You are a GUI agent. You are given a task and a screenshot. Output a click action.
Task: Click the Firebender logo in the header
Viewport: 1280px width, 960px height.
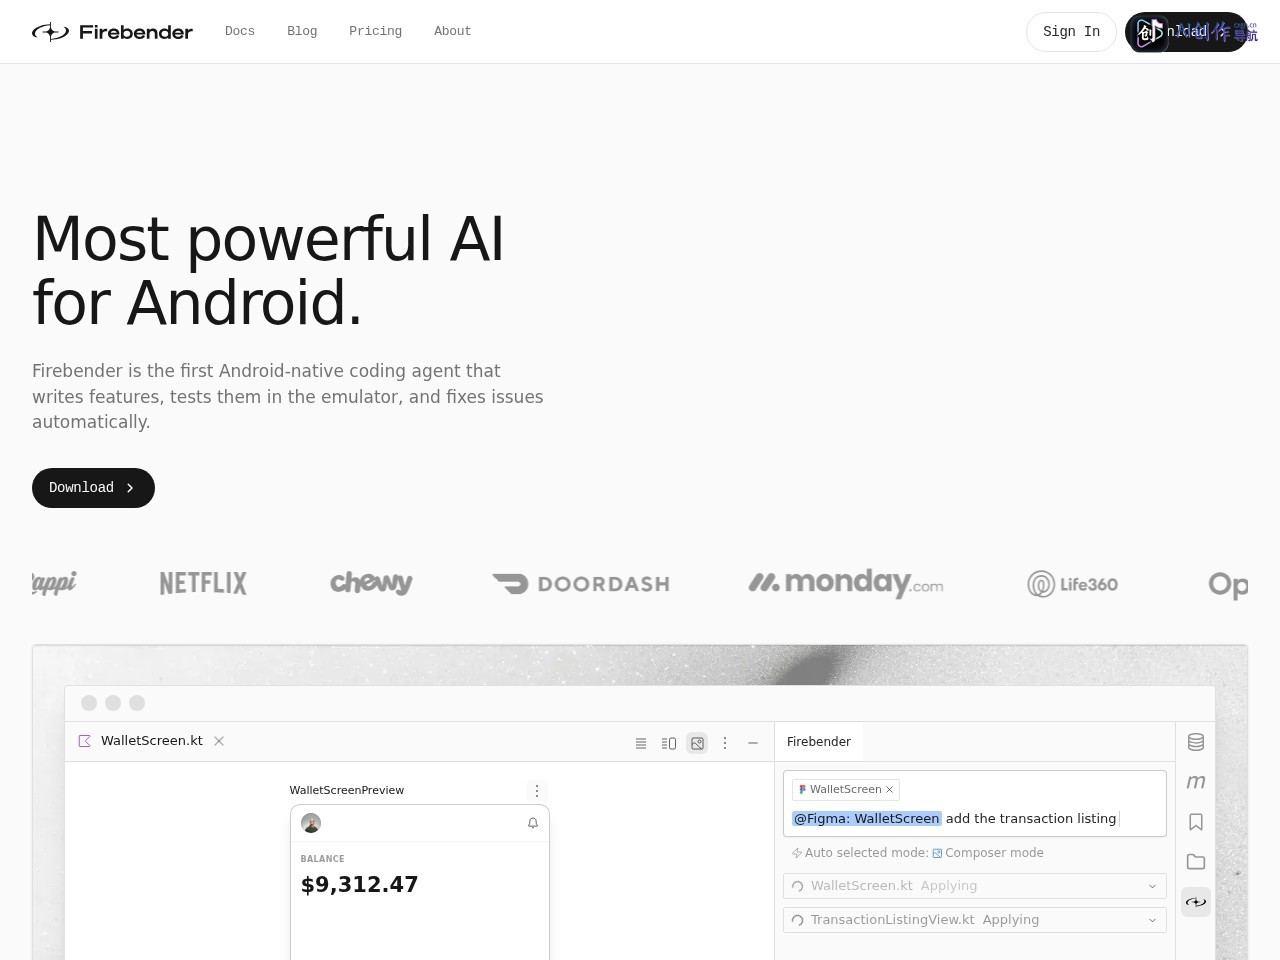[112, 32]
